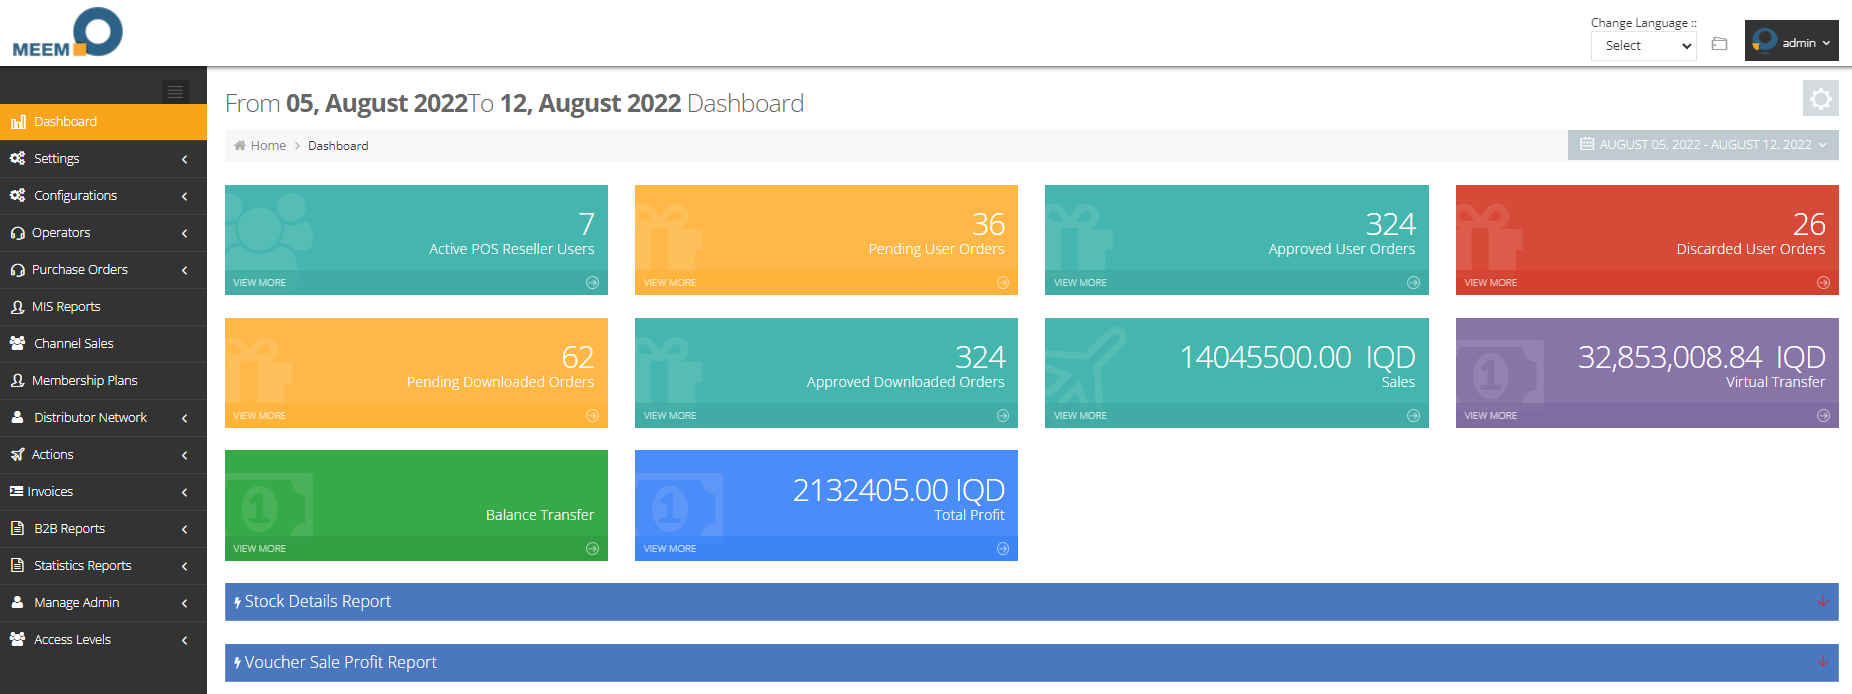This screenshot has height=694, width=1852.
Task: Click the admin avatar icon
Action: 1764,41
